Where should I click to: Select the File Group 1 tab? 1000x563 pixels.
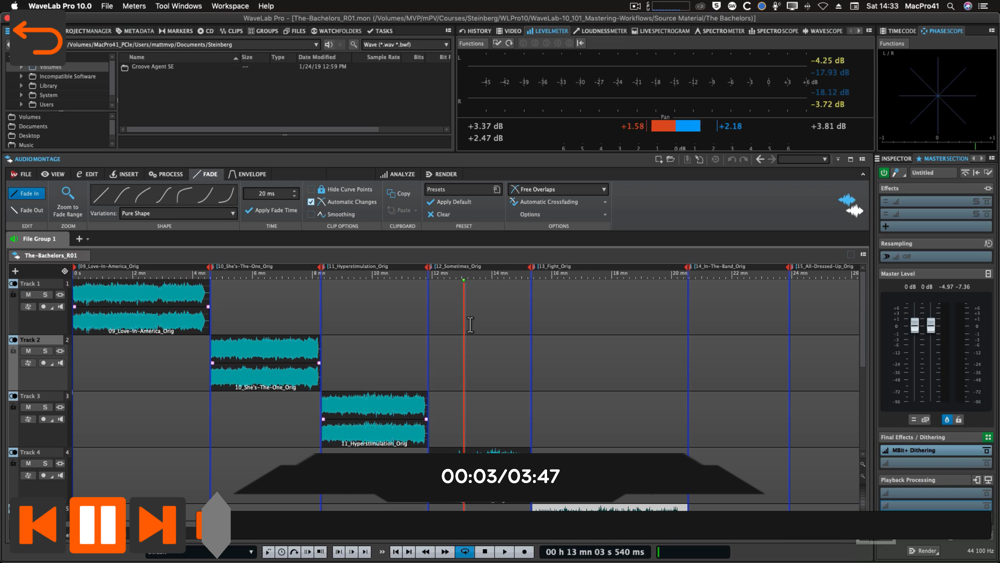[x=36, y=239]
